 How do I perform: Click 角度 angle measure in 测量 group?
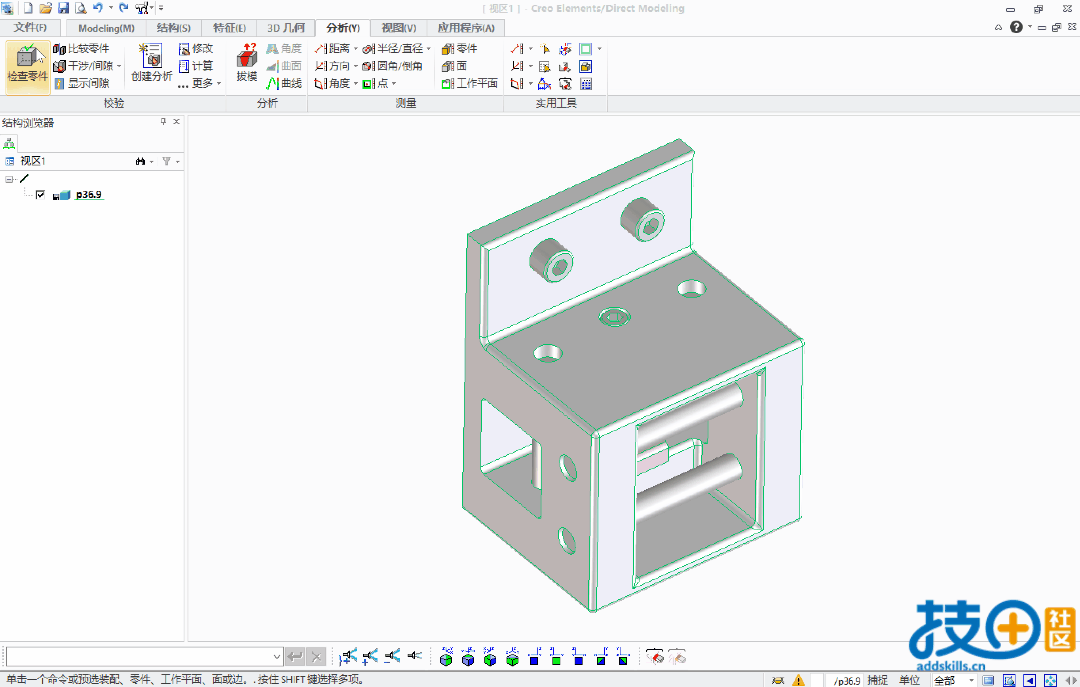(333, 83)
